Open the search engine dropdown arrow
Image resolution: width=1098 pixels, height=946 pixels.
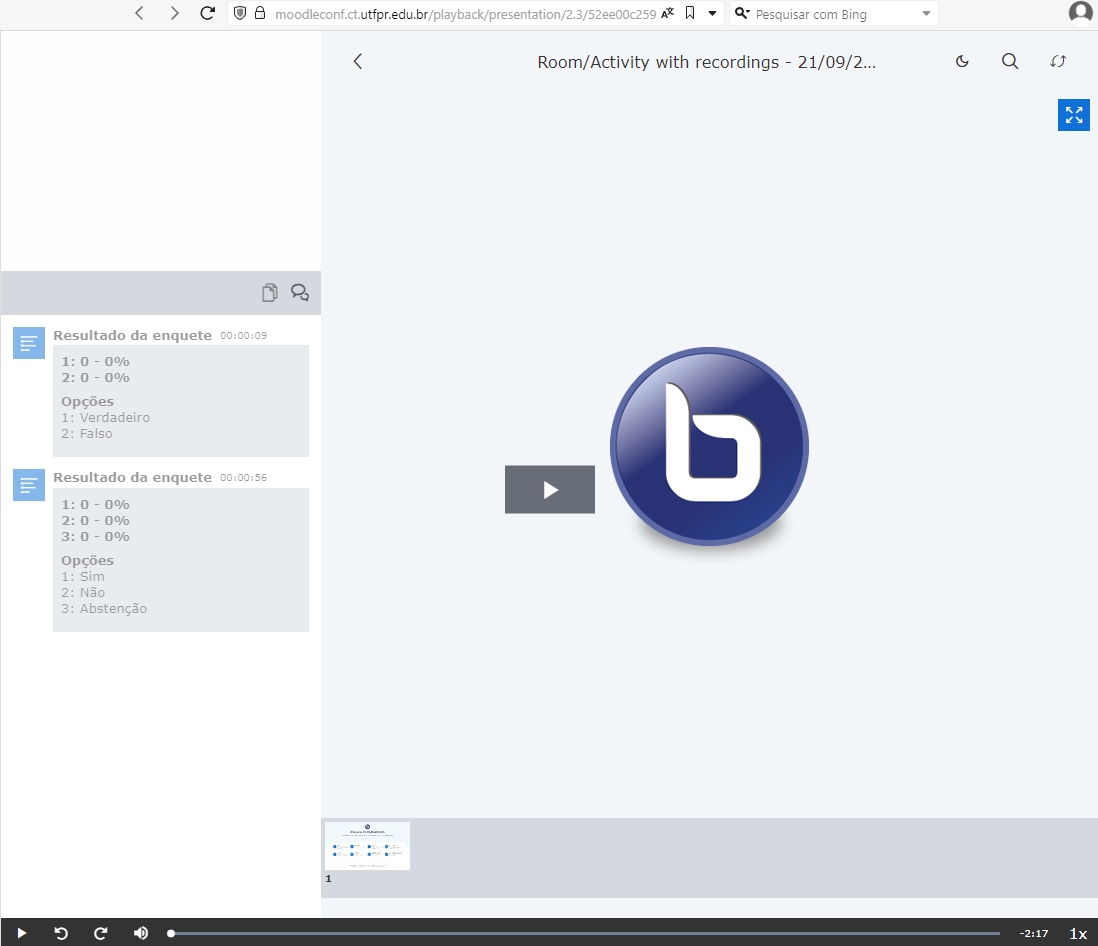tap(926, 13)
